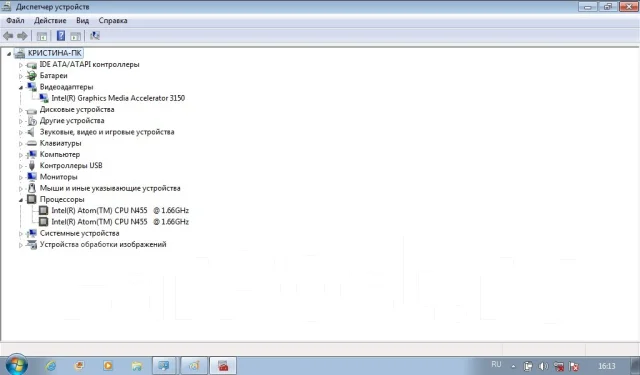This screenshot has height=375, width=640.
Task: Open the Файл menu
Action: (x=15, y=20)
